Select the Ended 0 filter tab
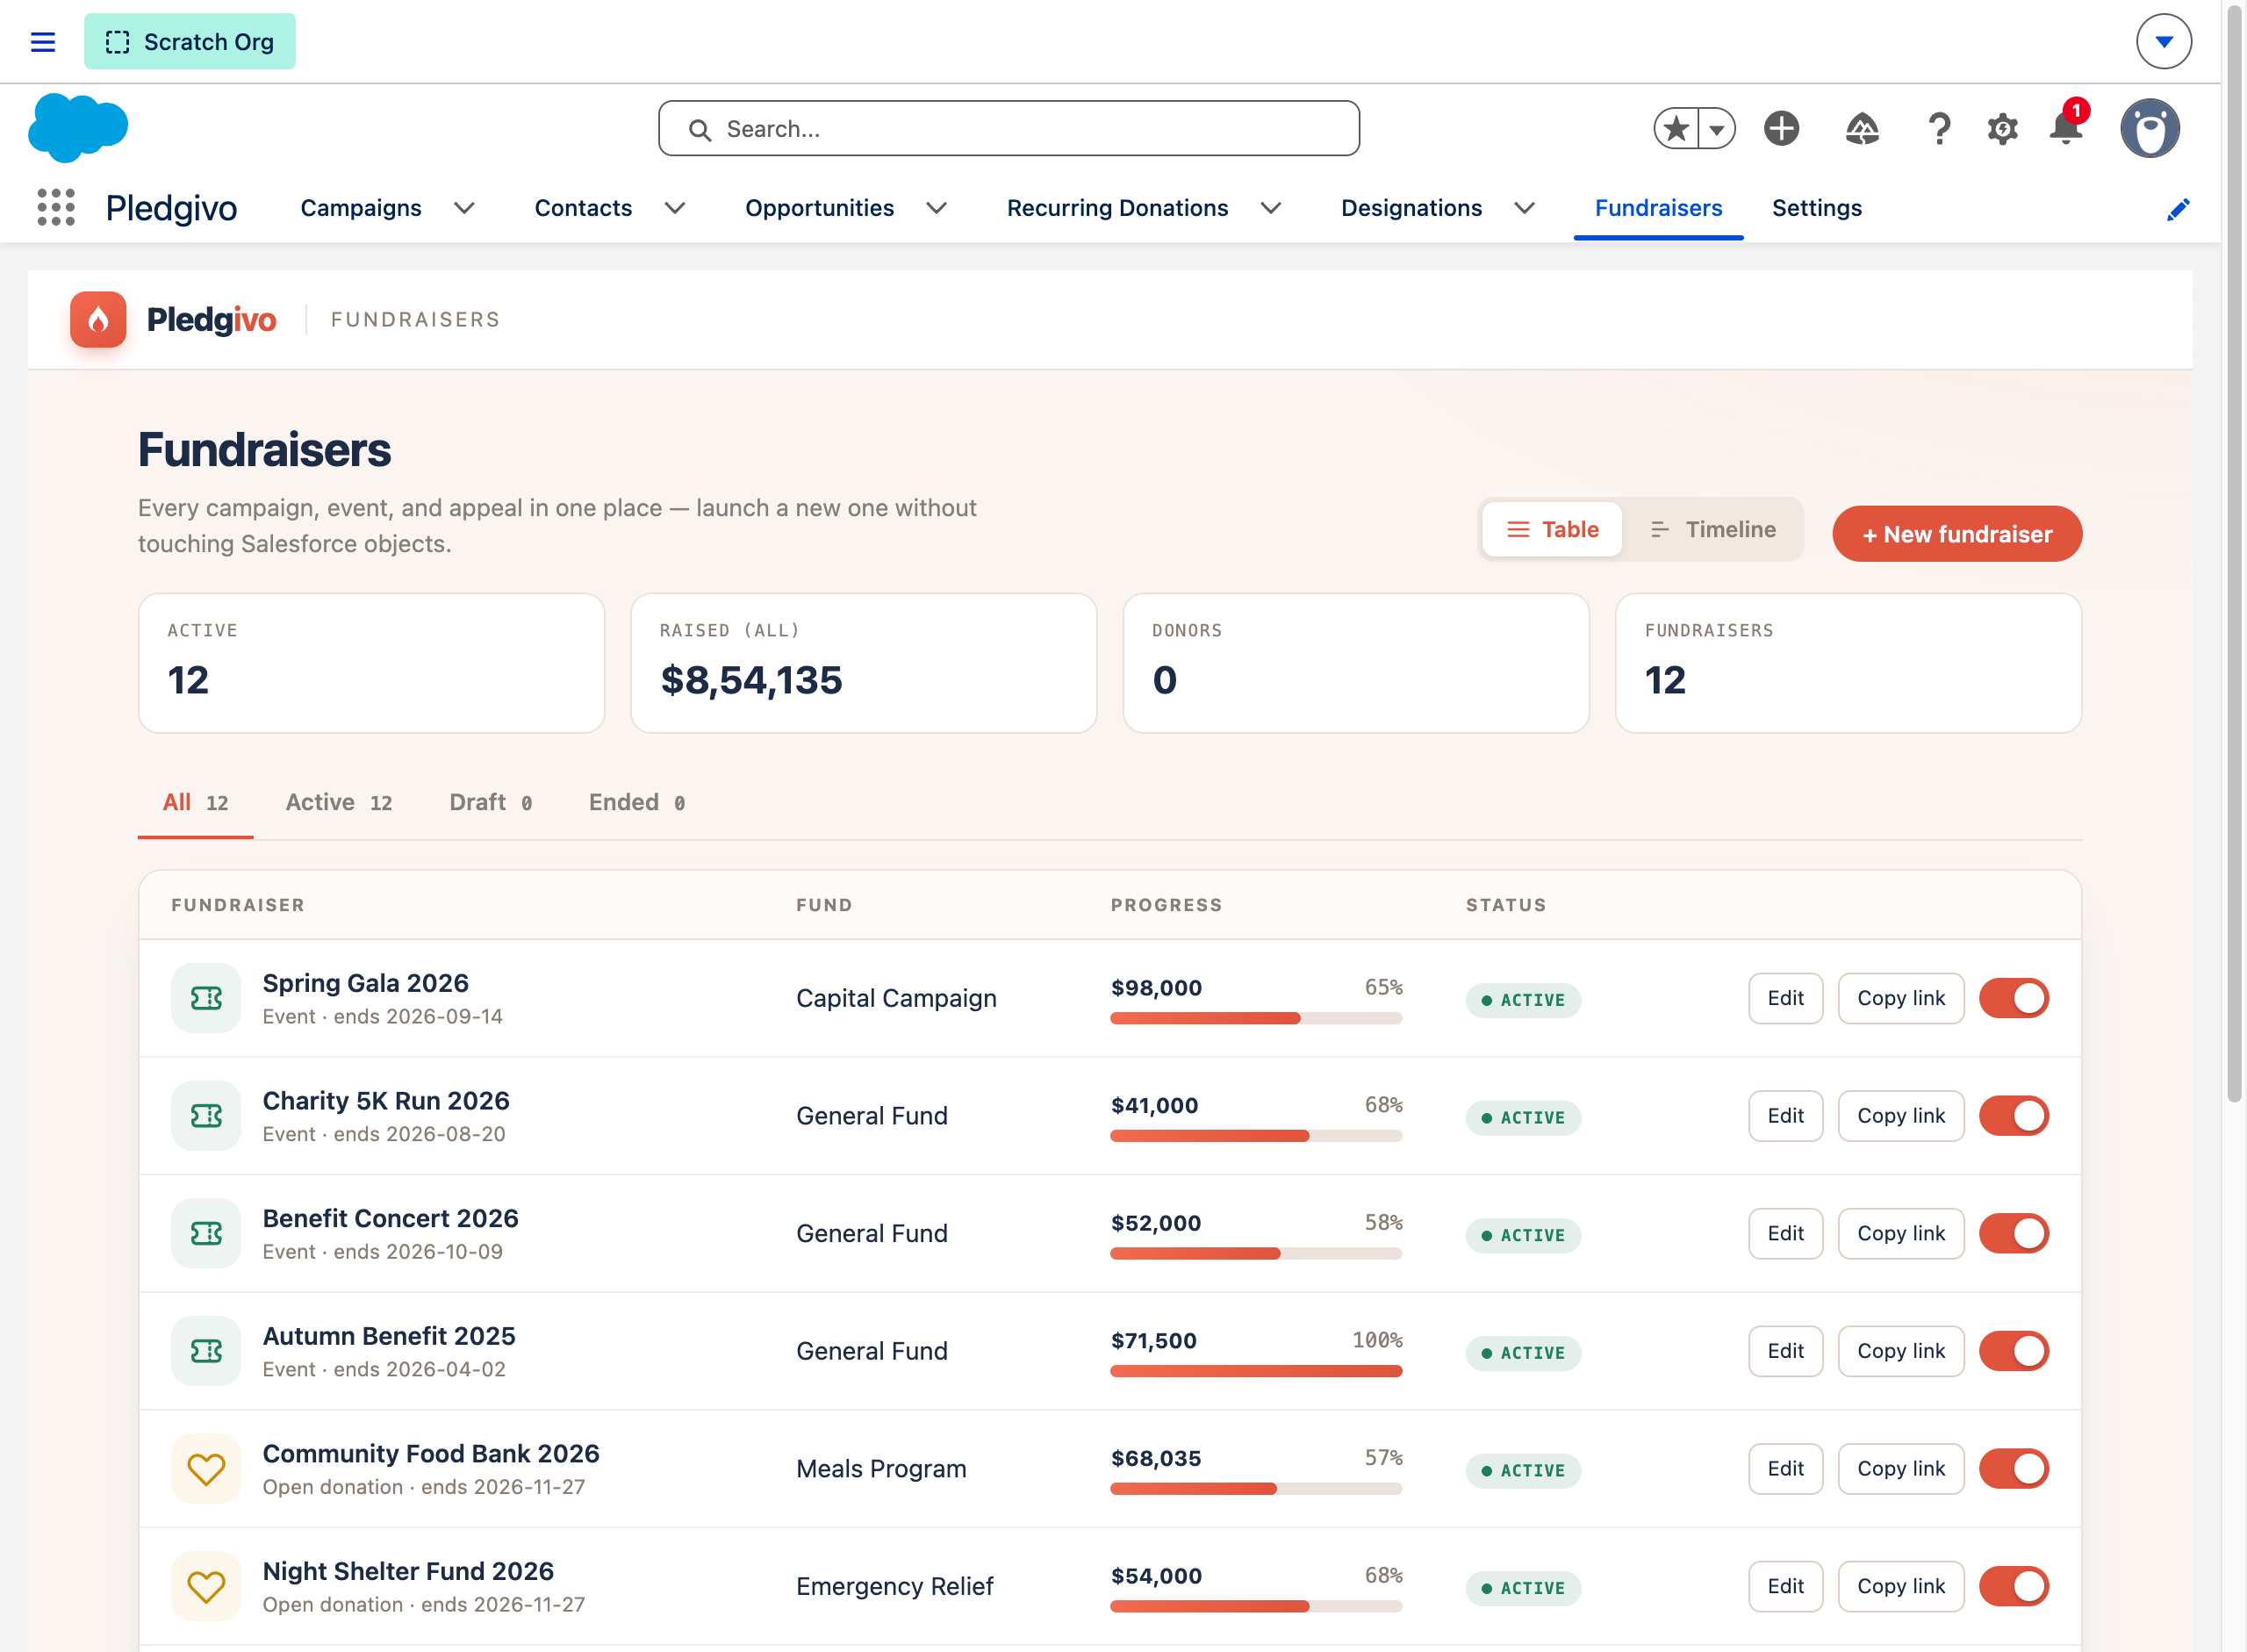2247x1652 pixels. [637, 803]
